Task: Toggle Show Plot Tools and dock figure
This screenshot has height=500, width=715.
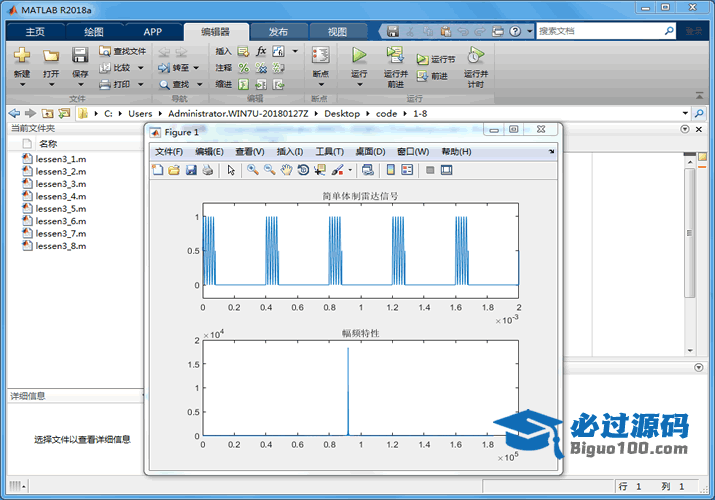Action: coord(446,170)
